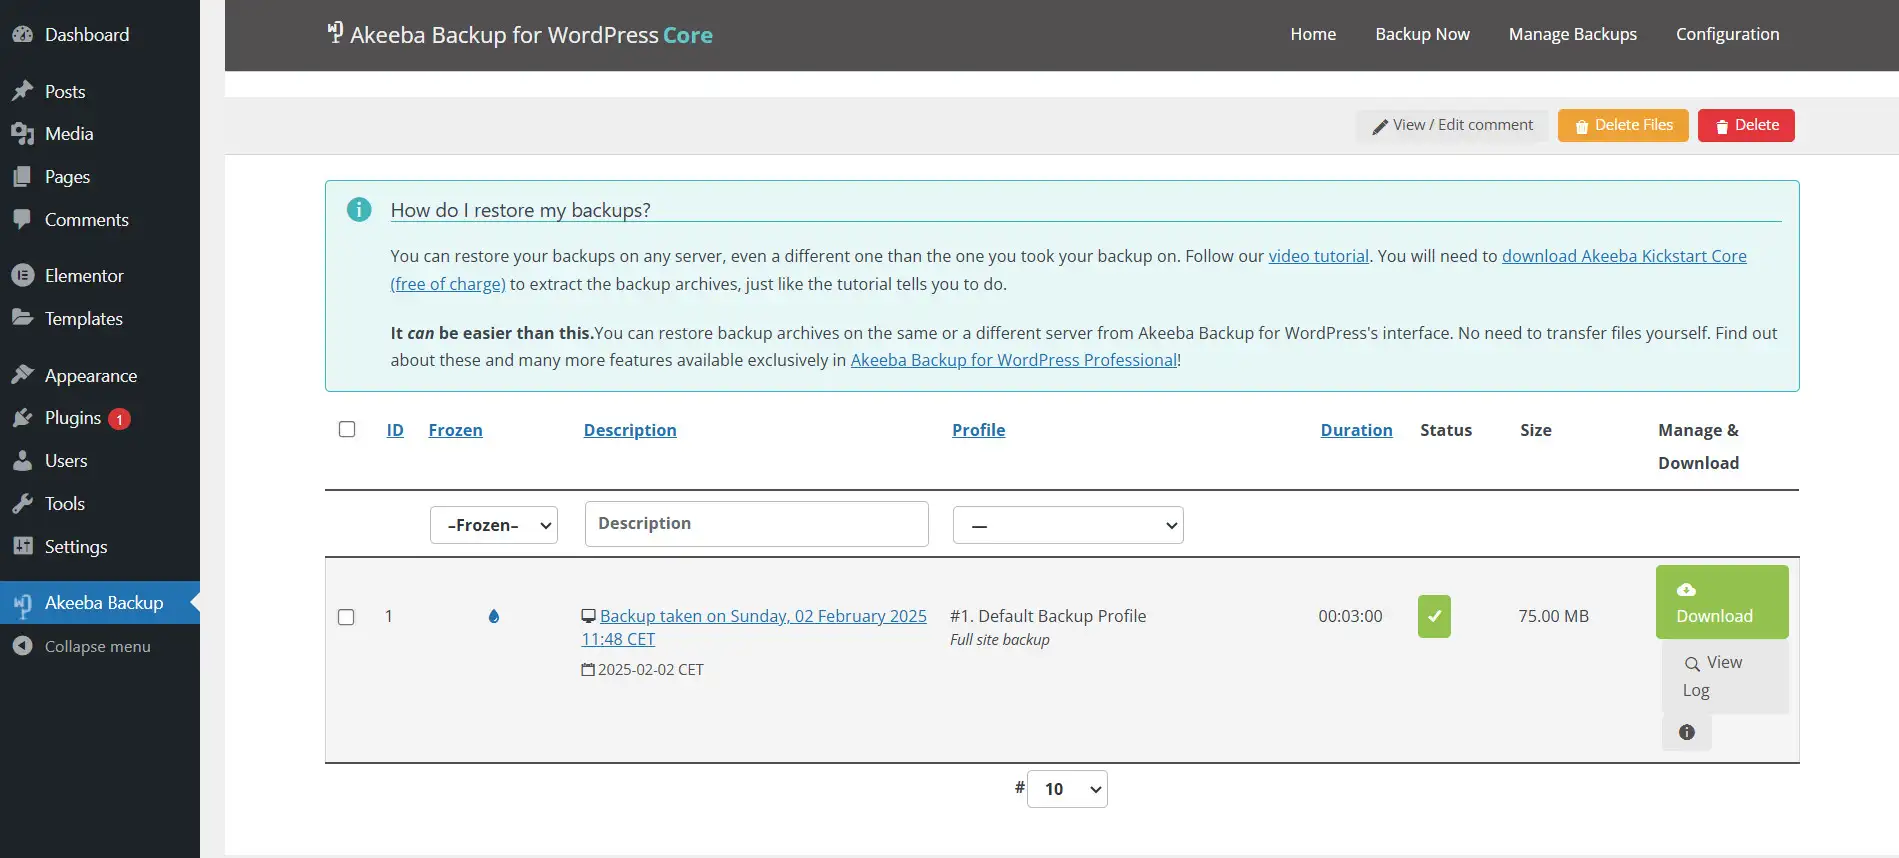Viewport: 1899px width, 858px height.
Task: Sort the table by Frozen column
Action: [x=455, y=430]
